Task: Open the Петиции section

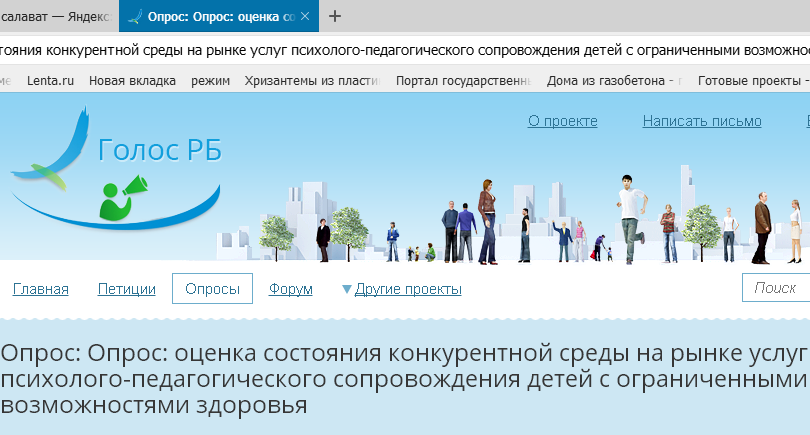Action: tap(126, 289)
